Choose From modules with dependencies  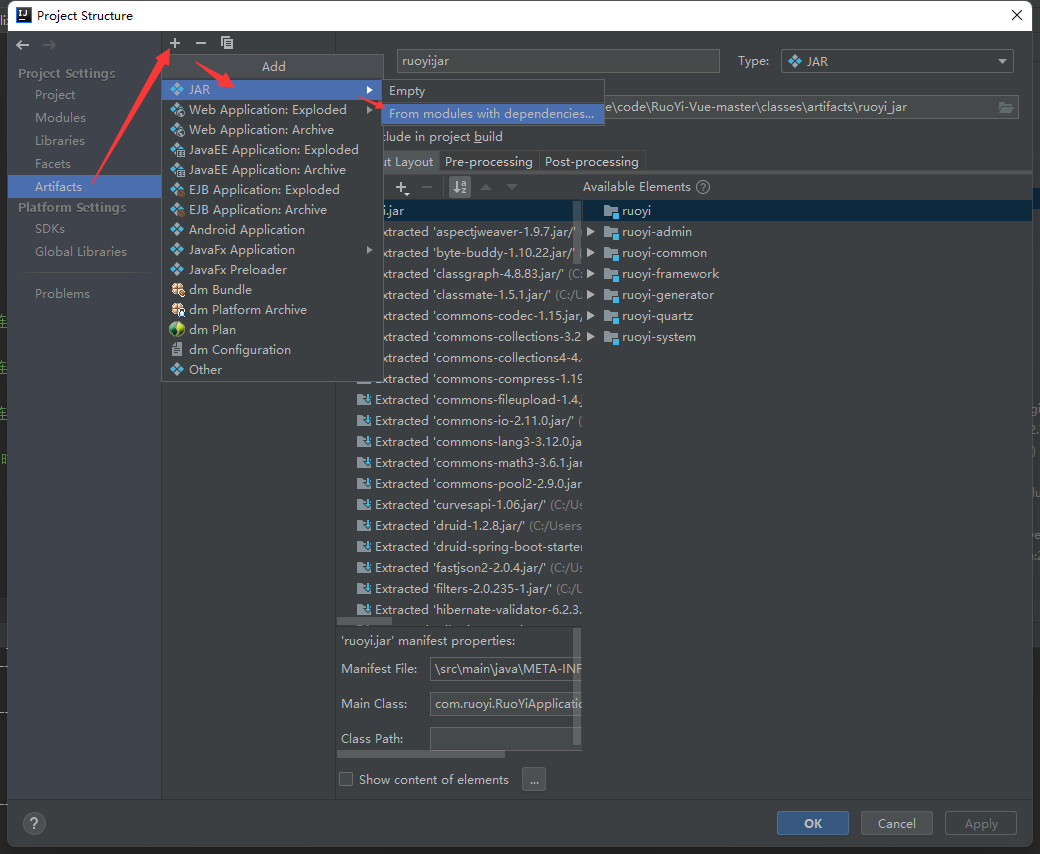(x=492, y=114)
